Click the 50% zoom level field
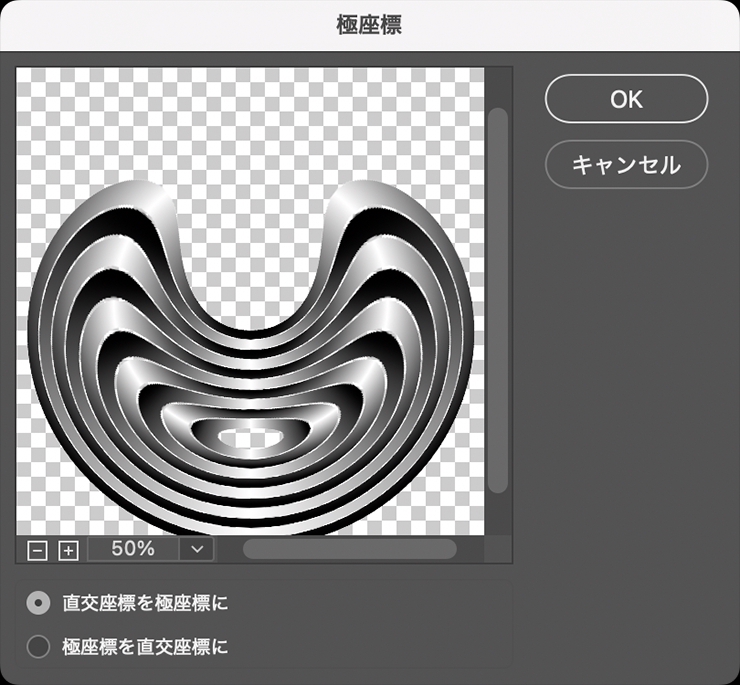Screen dimensions: 740x685 pyautogui.click(x=133, y=549)
